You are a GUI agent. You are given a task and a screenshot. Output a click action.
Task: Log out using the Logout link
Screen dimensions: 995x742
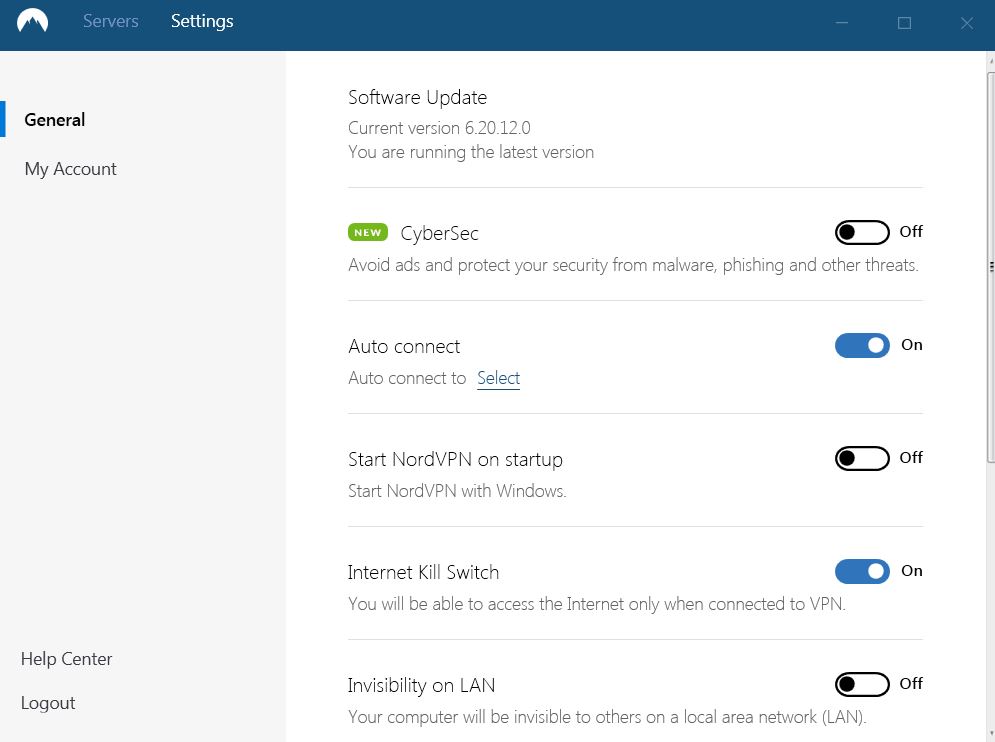pos(48,703)
